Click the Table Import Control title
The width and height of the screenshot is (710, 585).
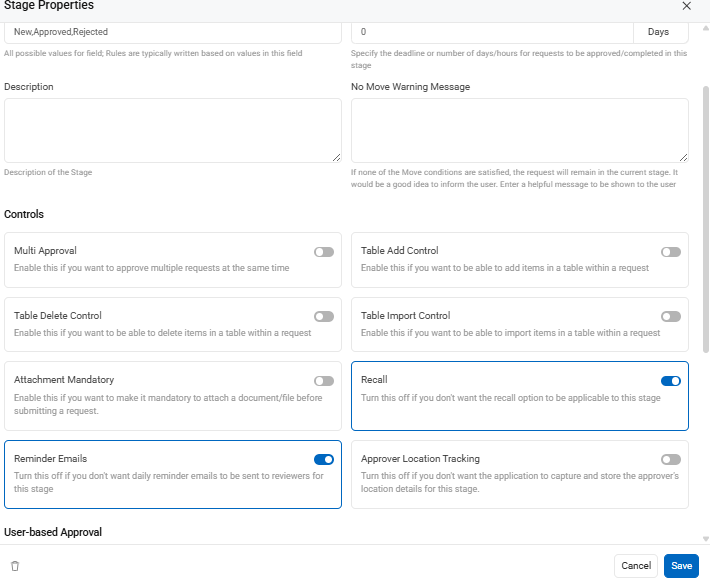coord(405,316)
